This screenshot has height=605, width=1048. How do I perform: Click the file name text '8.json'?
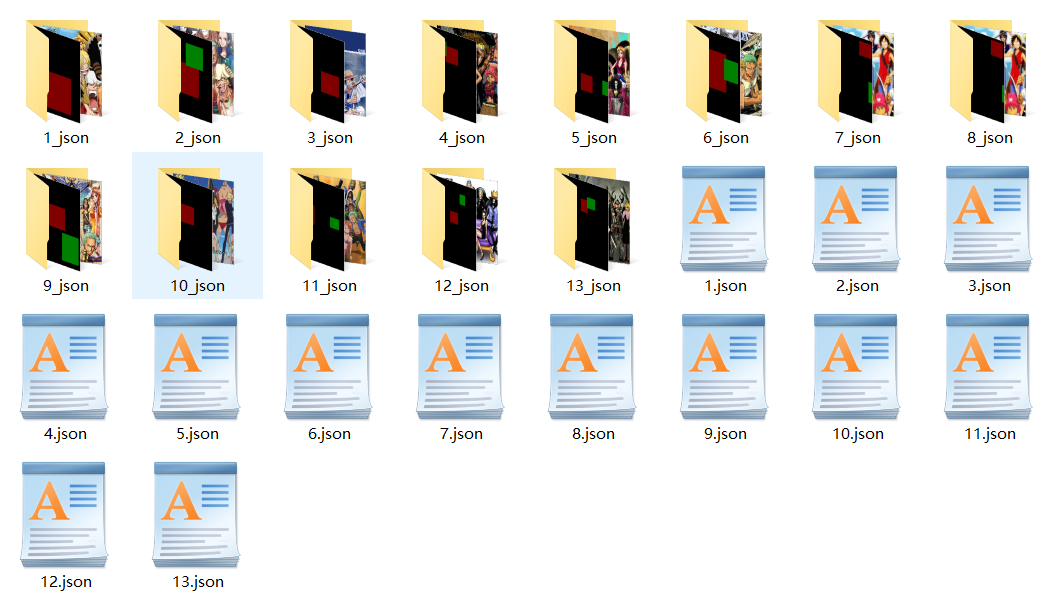tap(594, 434)
